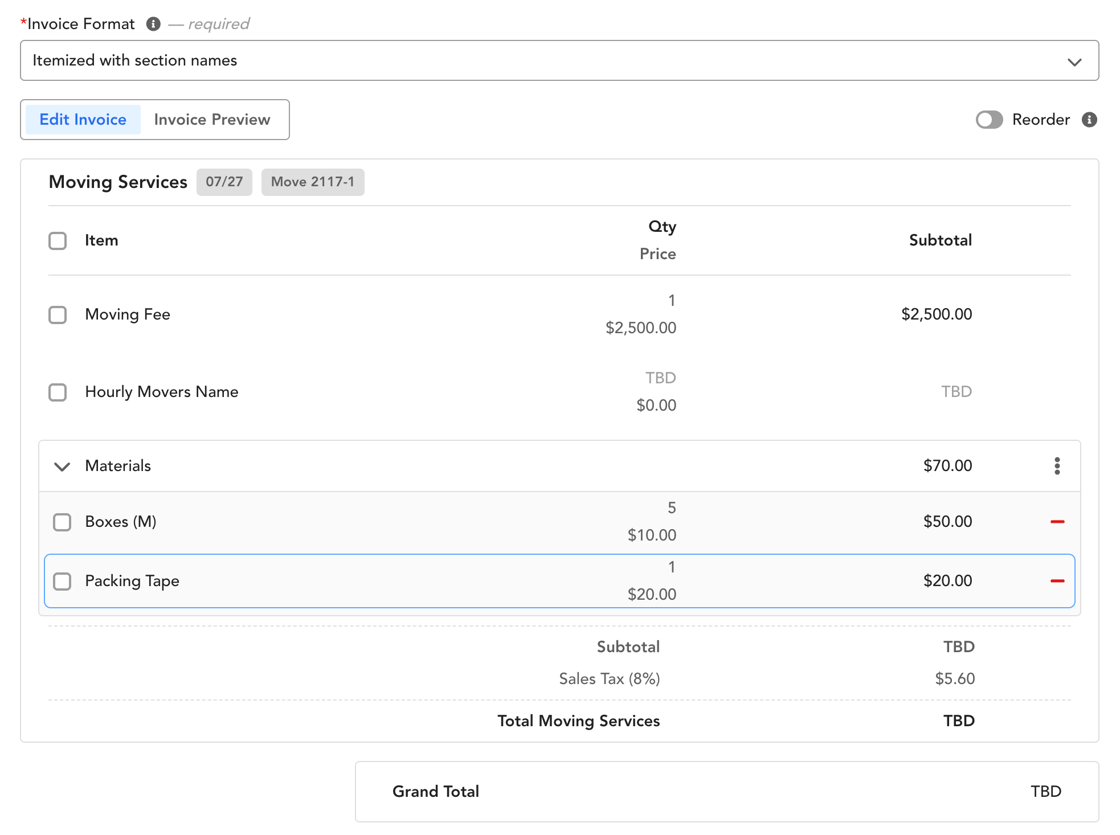
Task: Click the info icon next to Reorder
Action: point(1089,119)
